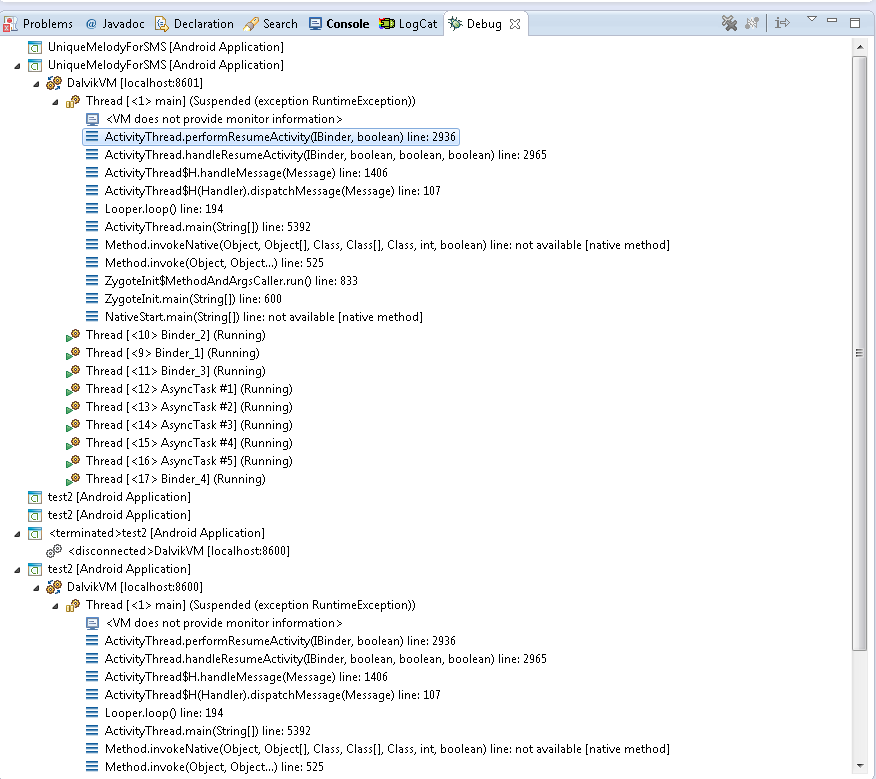Select Looper.loop() line 194 under localhost:8600

click(x=164, y=712)
